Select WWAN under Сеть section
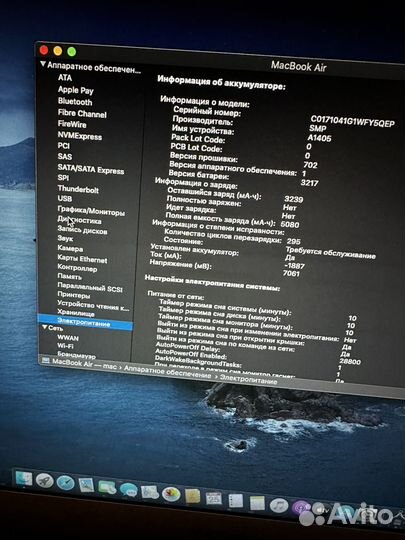This screenshot has width=405, height=540. 68,338
